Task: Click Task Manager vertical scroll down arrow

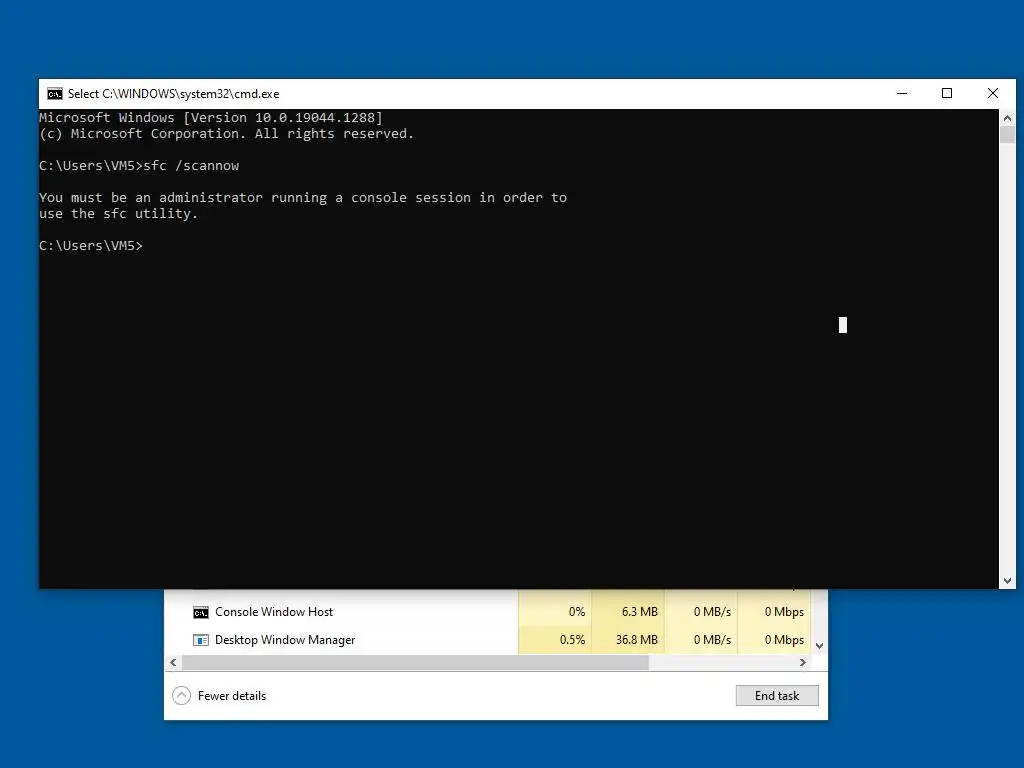Action: (x=820, y=646)
